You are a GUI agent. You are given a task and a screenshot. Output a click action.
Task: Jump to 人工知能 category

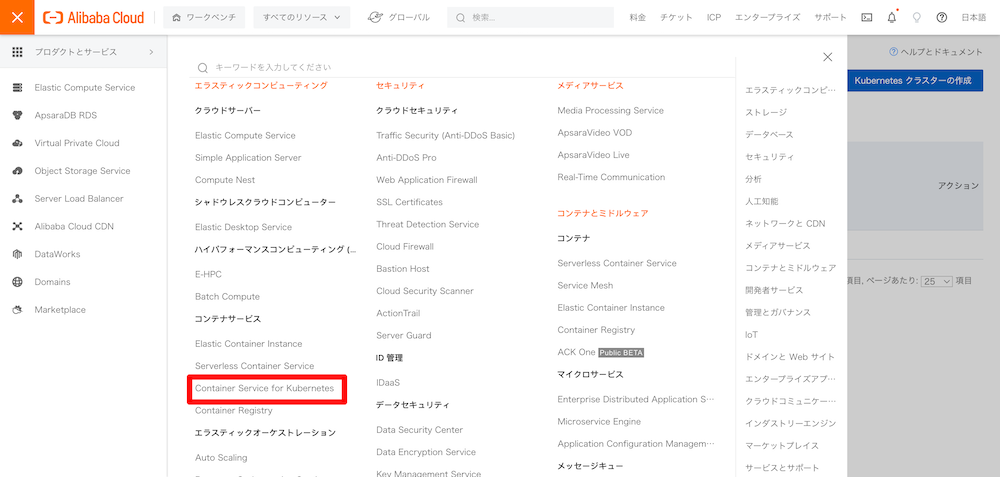tap(761, 201)
